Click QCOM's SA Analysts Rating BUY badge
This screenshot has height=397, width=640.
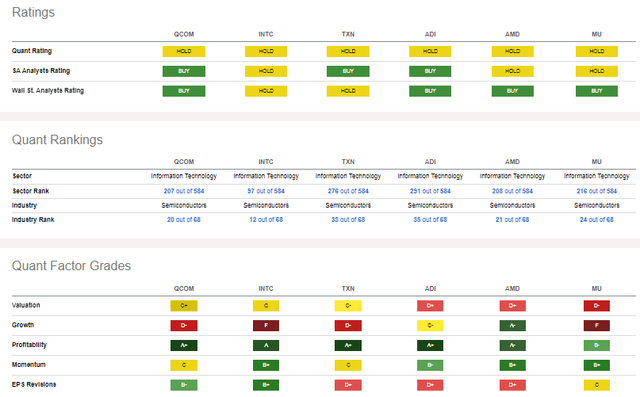(184, 71)
